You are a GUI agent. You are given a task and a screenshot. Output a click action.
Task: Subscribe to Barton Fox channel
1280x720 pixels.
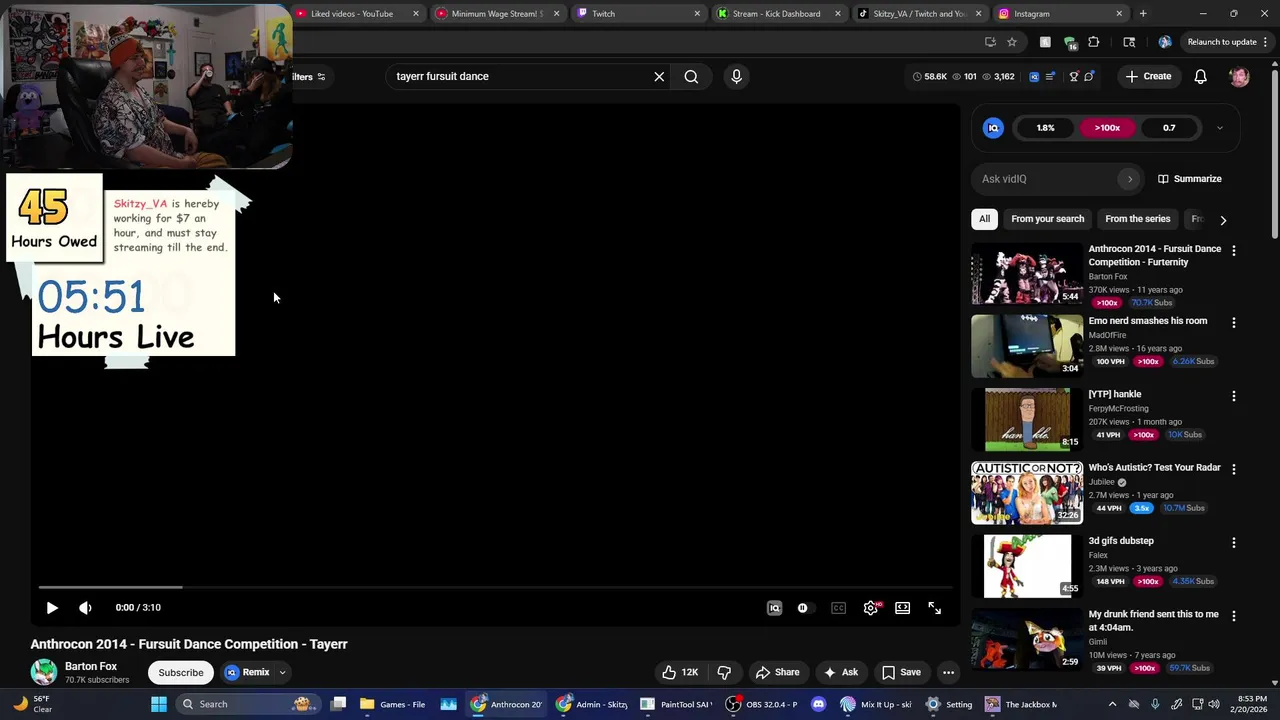pos(181,672)
